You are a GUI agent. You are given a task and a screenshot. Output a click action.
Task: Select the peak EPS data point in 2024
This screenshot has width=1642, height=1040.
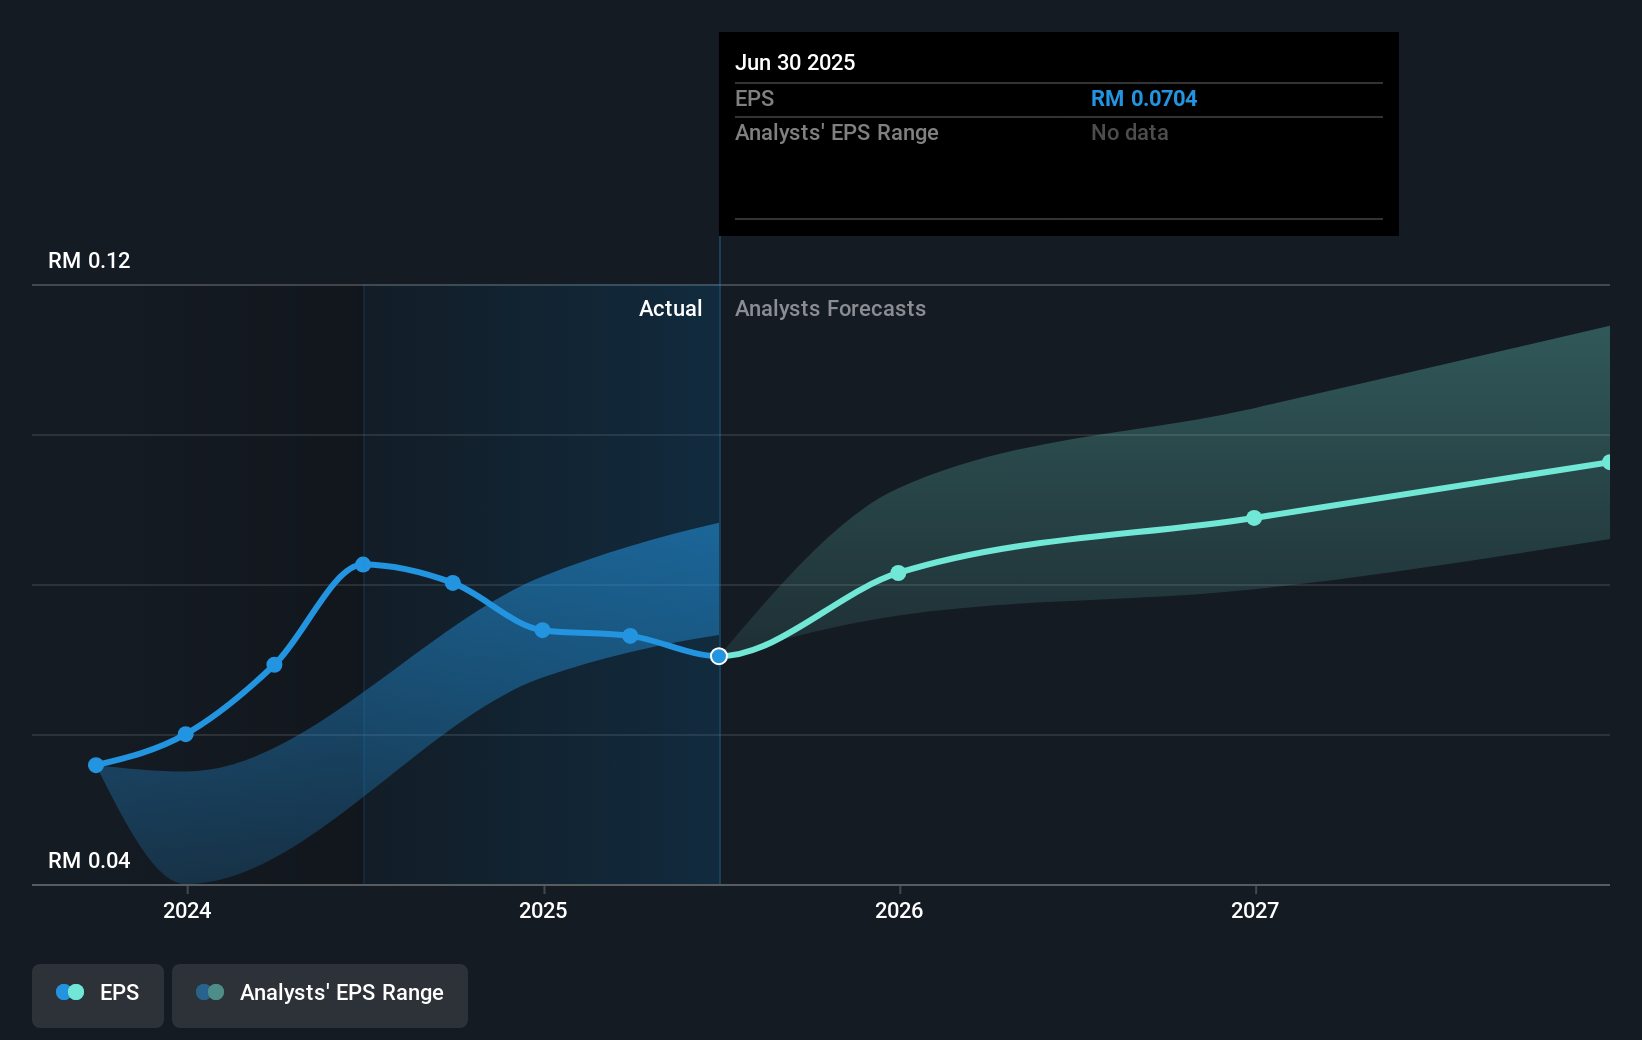pyautogui.click(x=362, y=564)
